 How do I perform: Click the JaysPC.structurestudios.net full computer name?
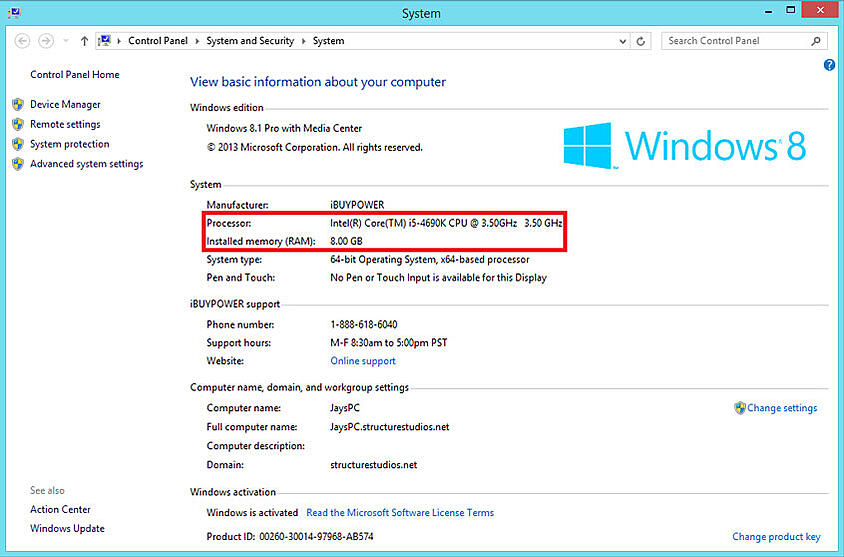coord(390,427)
